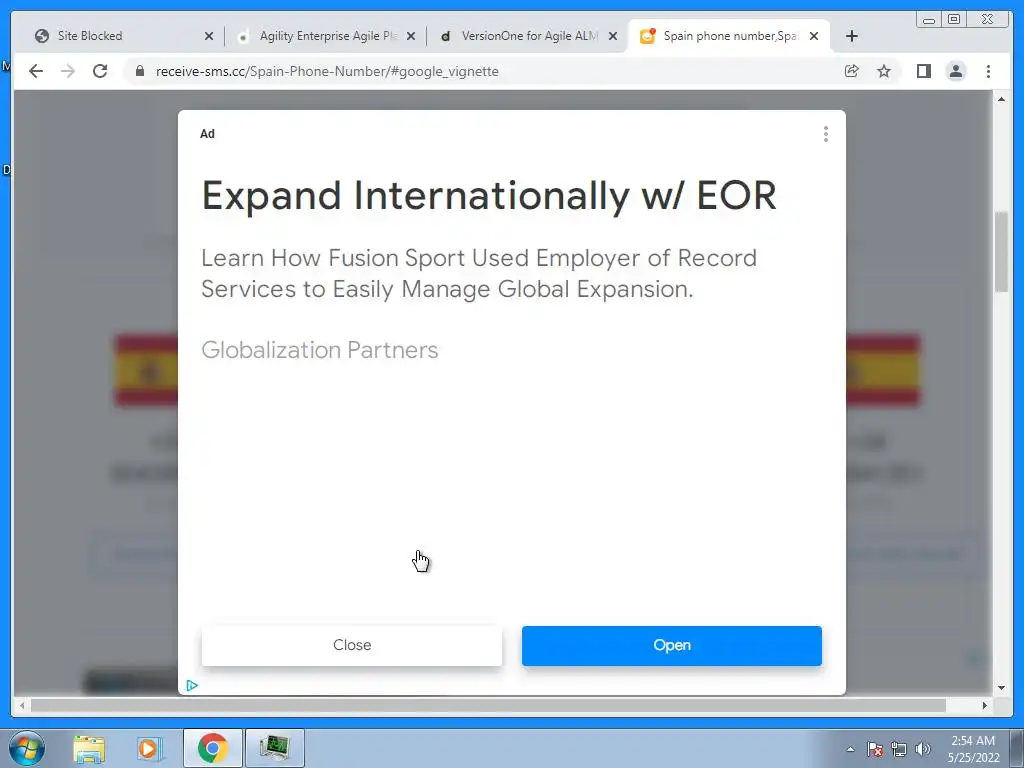Click the Ad label
Viewport: 1024px width, 768px height.
(207, 134)
